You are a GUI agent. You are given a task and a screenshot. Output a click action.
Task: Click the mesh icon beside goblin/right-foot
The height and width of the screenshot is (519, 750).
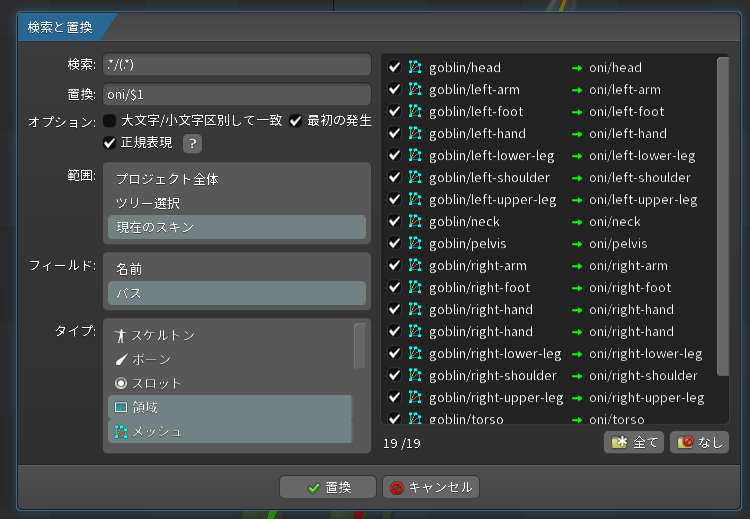pyautogui.click(x=415, y=287)
